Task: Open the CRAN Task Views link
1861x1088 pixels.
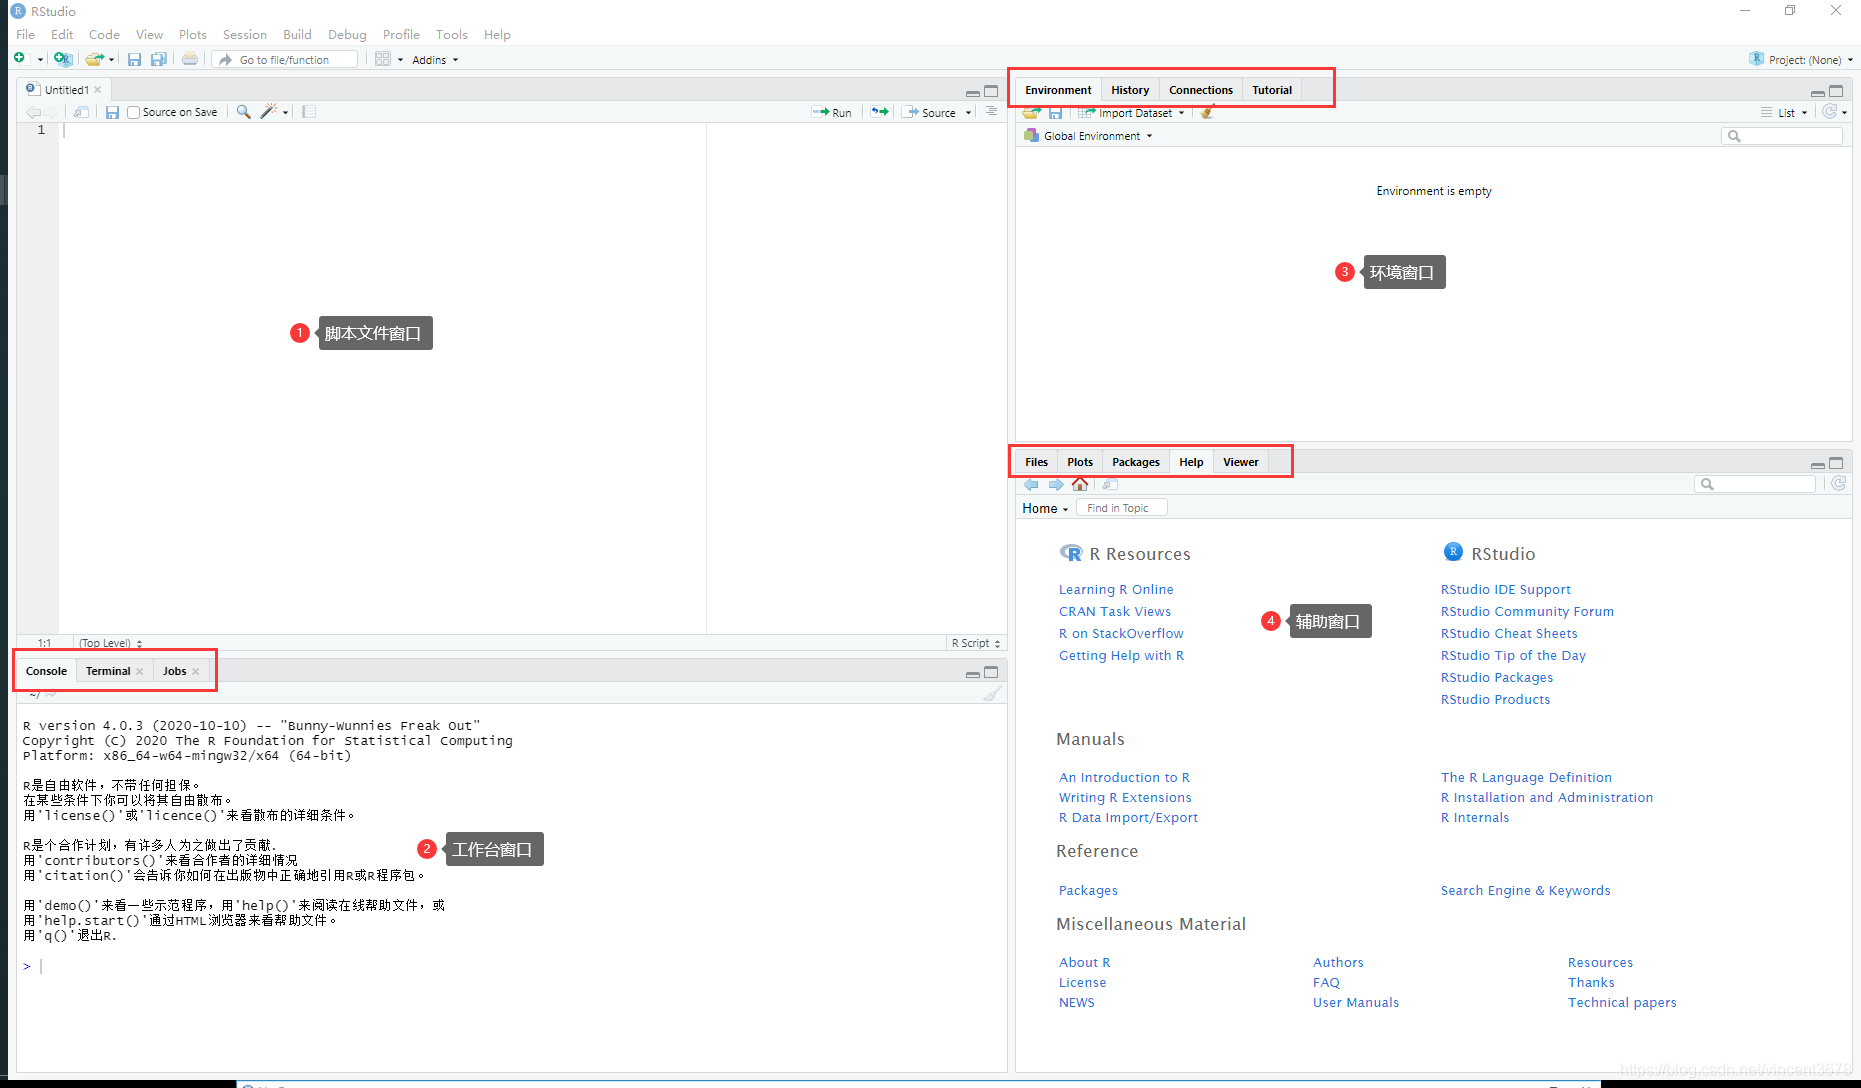Action: (x=1115, y=612)
